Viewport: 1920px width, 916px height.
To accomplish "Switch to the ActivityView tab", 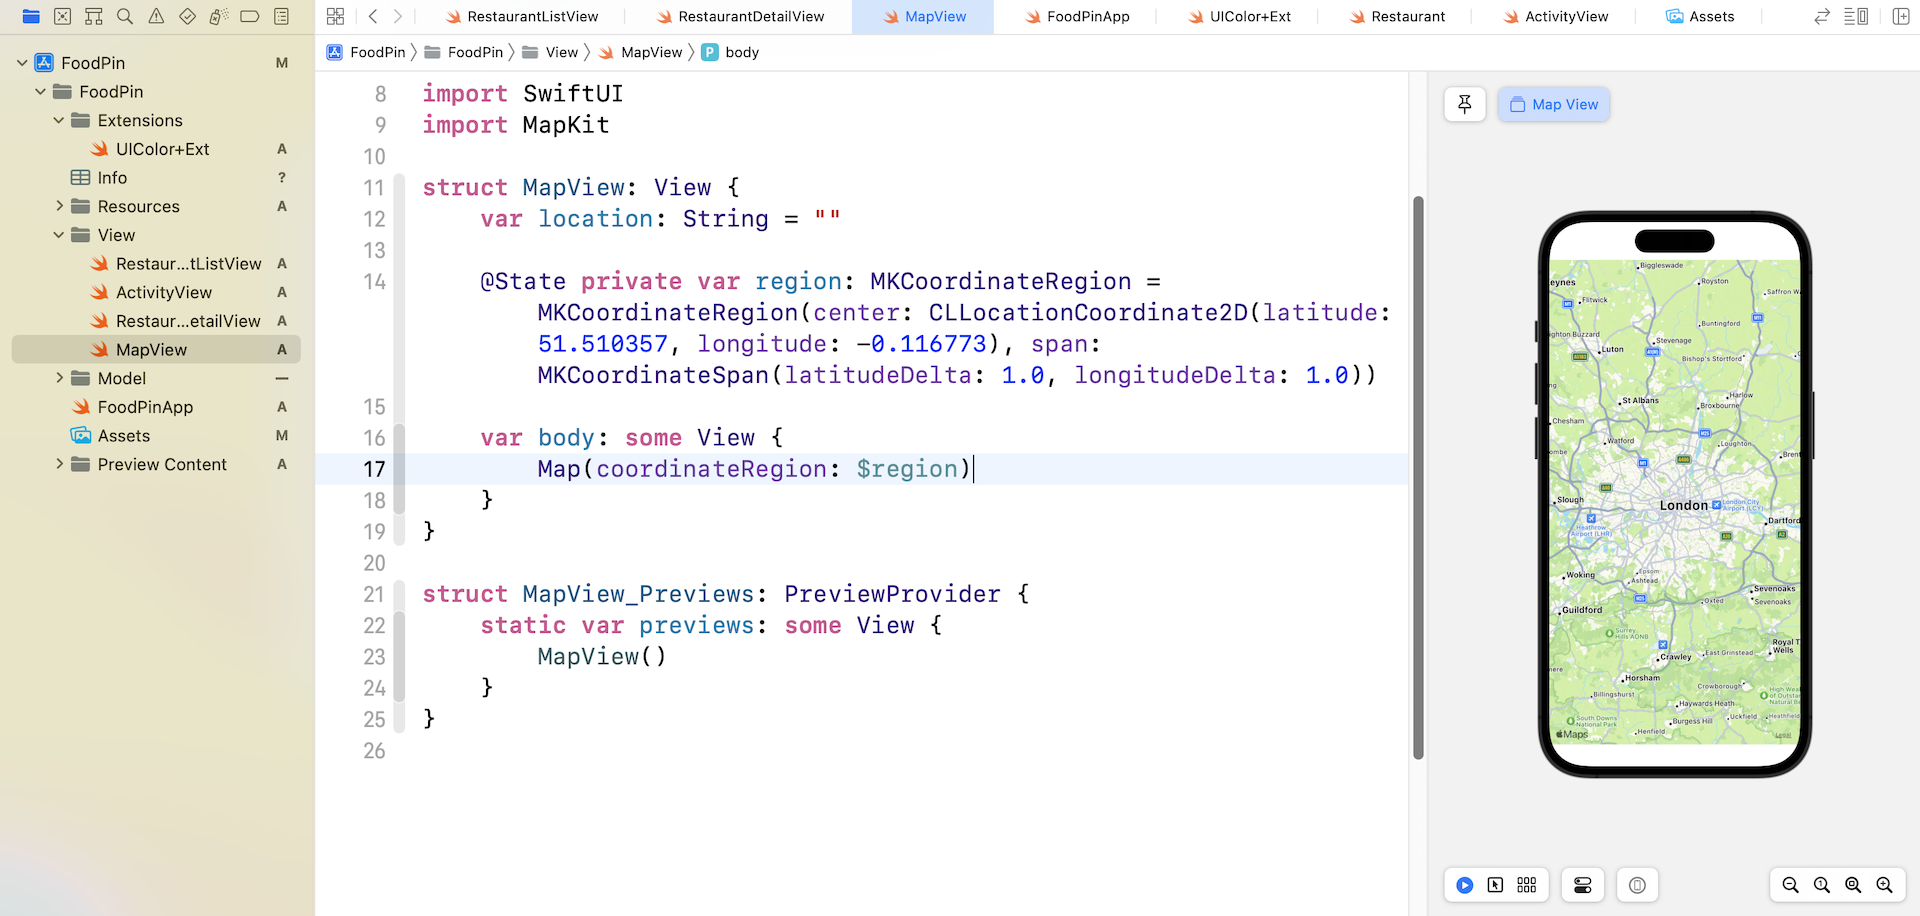I will [1556, 16].
